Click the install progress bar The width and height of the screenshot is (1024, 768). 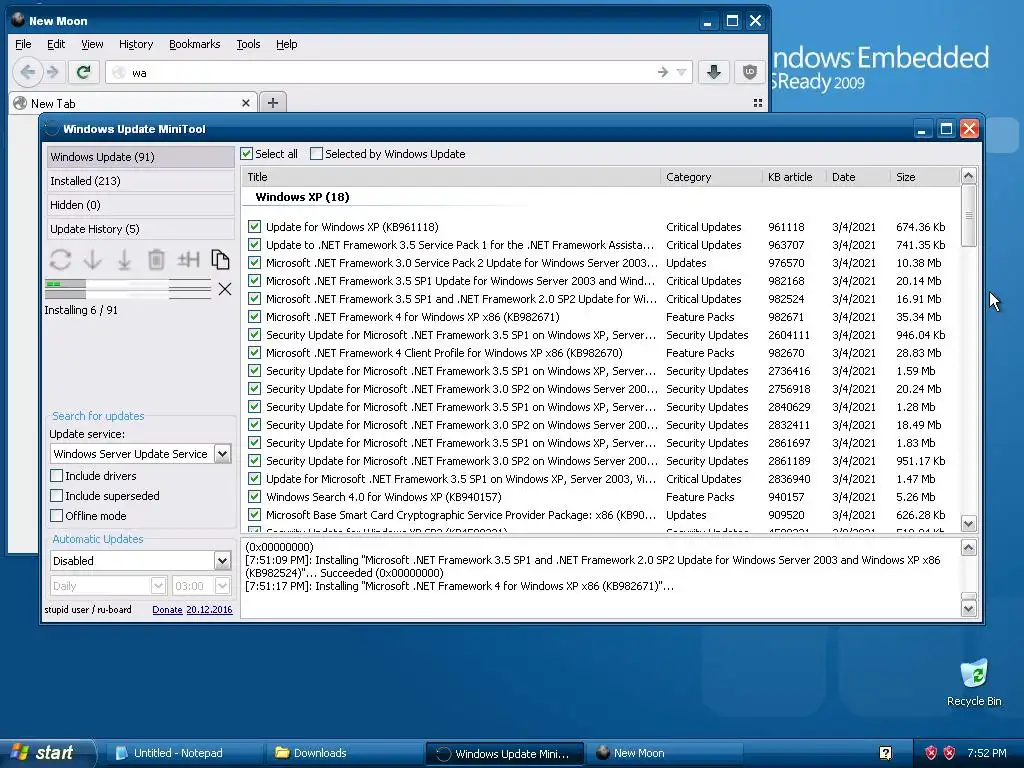[128, 289]
